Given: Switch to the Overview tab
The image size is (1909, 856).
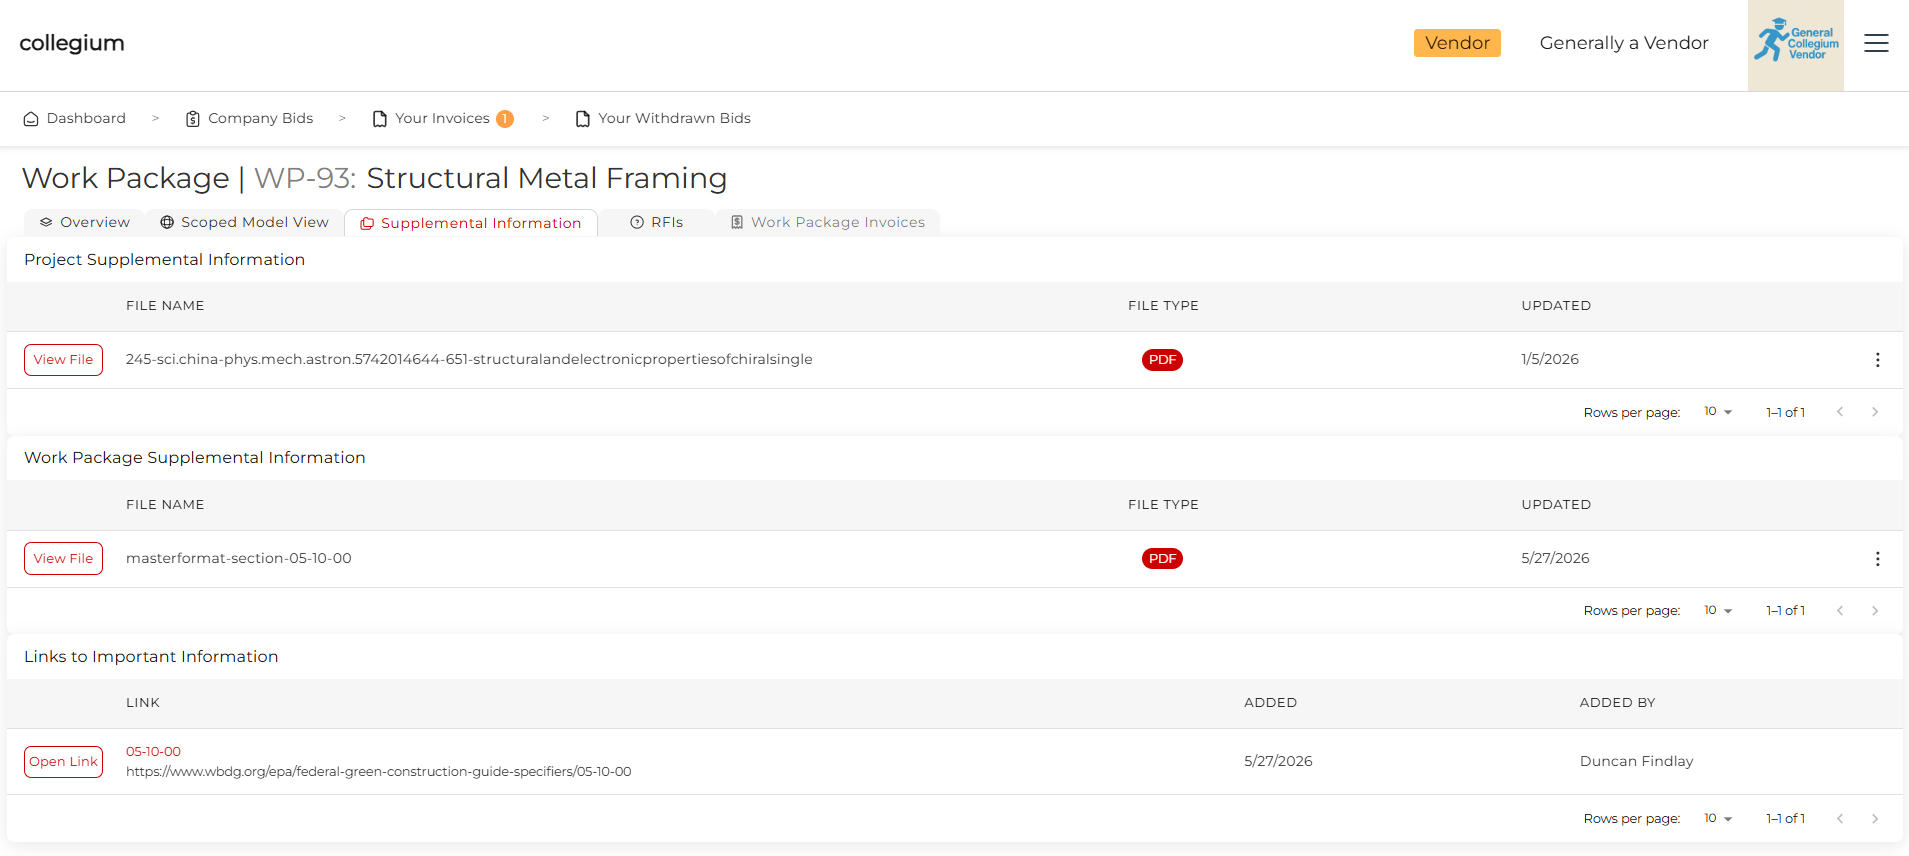Looking at the screenshot, I should [84, 222].
